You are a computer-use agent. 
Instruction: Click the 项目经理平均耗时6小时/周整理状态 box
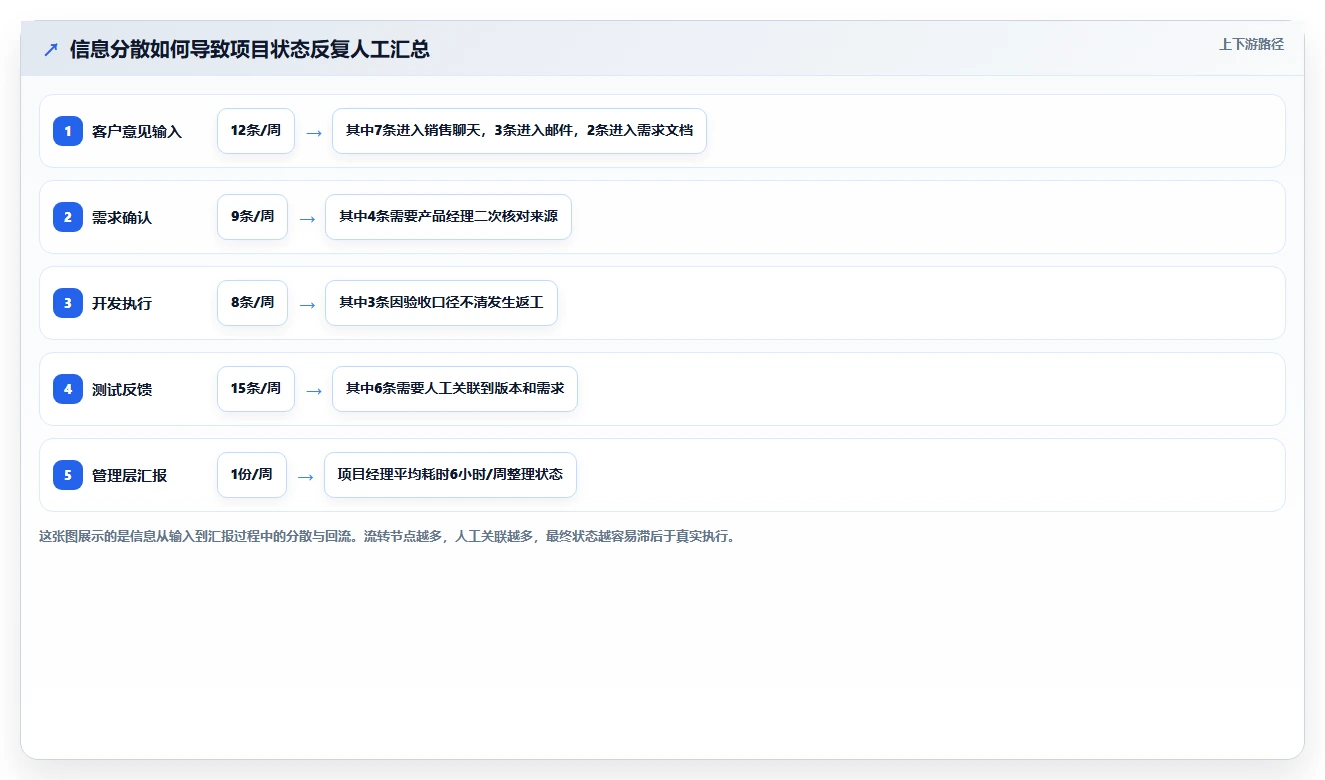pos(450,475)
